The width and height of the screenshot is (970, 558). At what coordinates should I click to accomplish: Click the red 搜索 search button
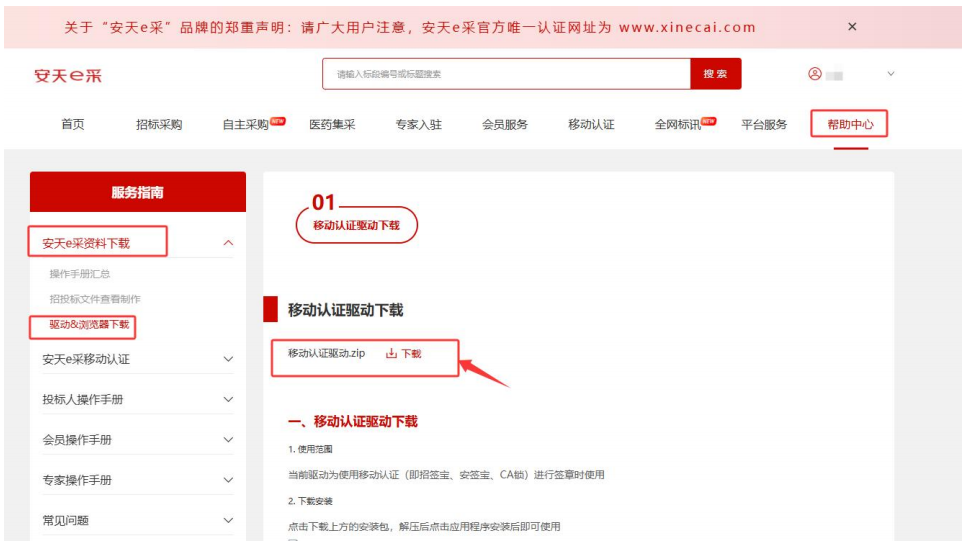[x=715, y=74]
